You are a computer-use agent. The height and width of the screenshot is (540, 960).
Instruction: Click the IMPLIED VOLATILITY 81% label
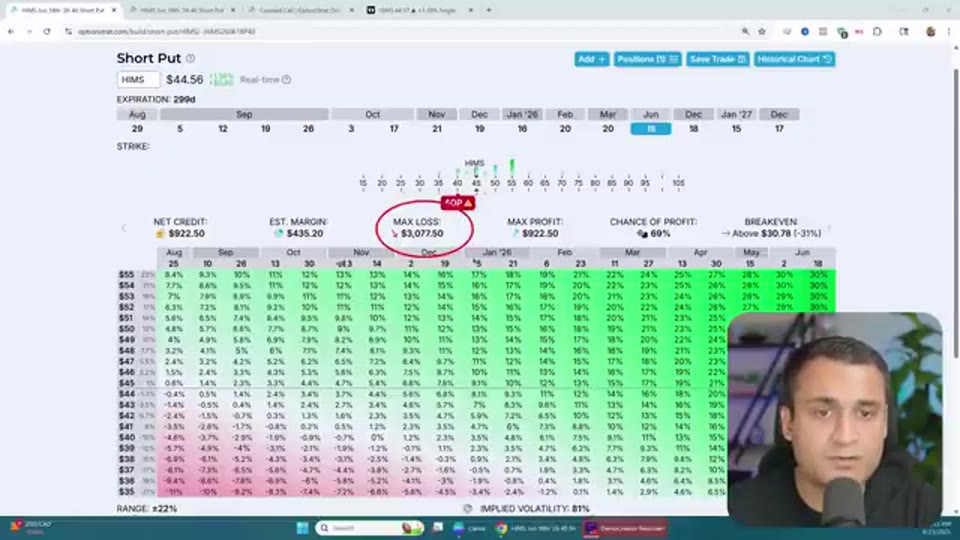[x=534, y=509]
